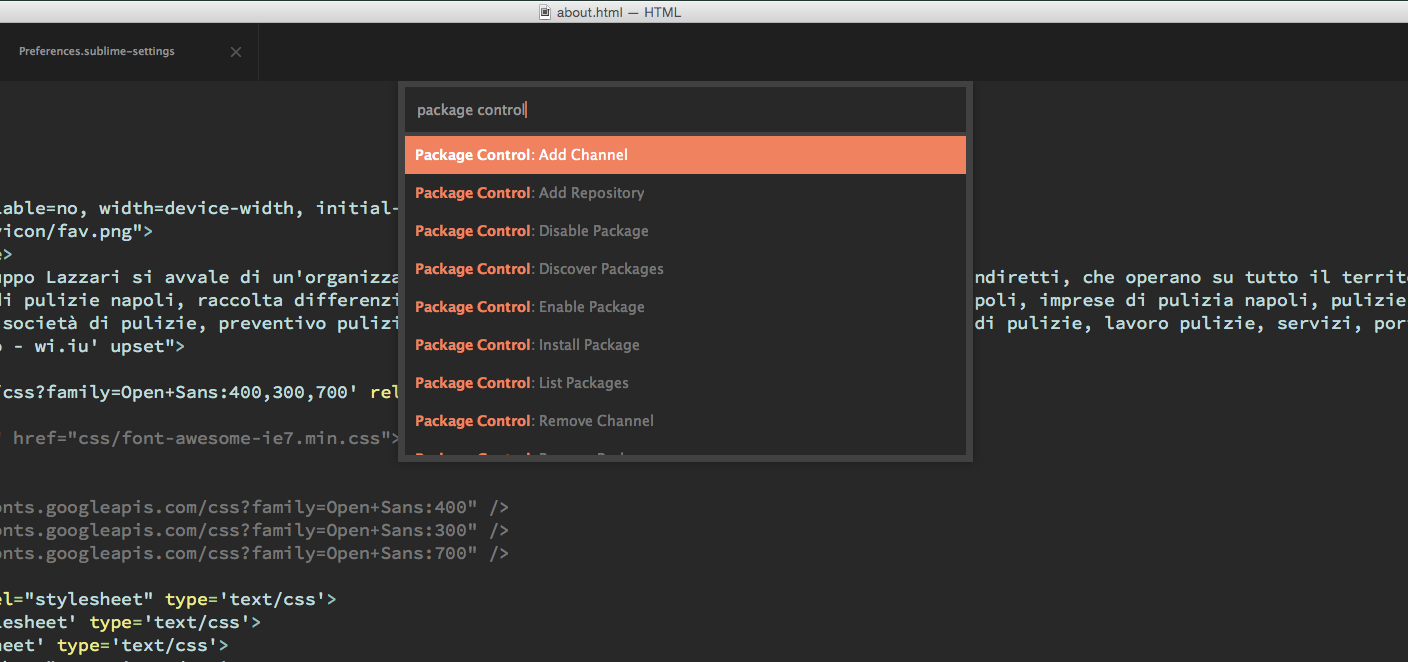1408x662 pixels.
Task: Open Package Control: Discover Packages
Action: tap(685, 269)
